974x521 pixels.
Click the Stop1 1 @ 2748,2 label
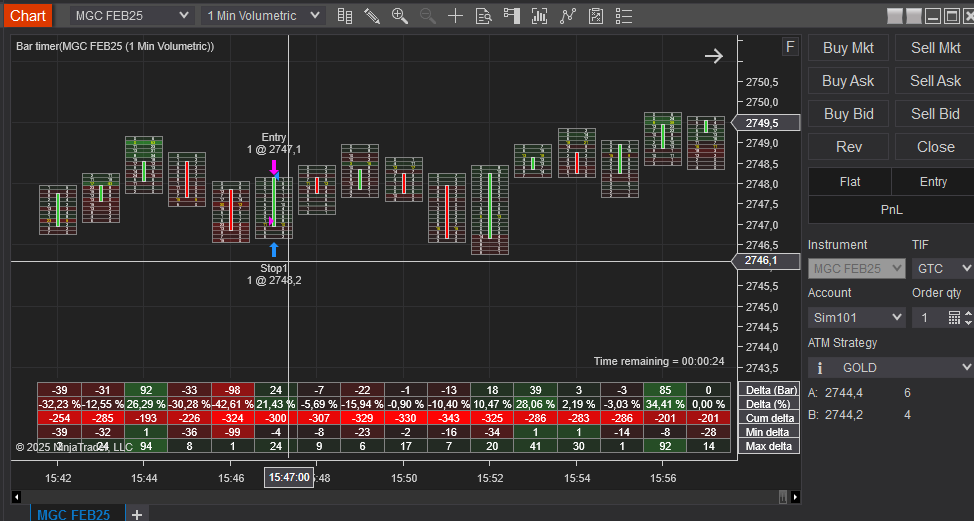click(x=274, y=274)
